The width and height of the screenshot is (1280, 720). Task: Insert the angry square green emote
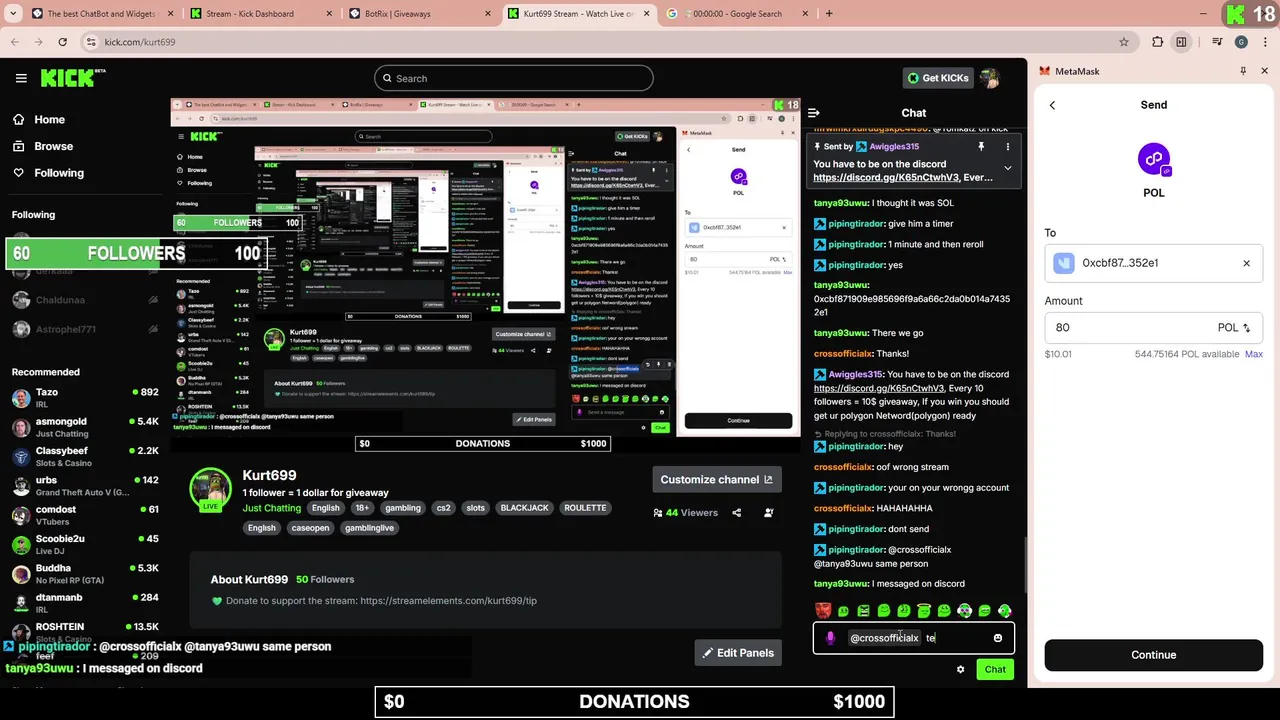863,610
